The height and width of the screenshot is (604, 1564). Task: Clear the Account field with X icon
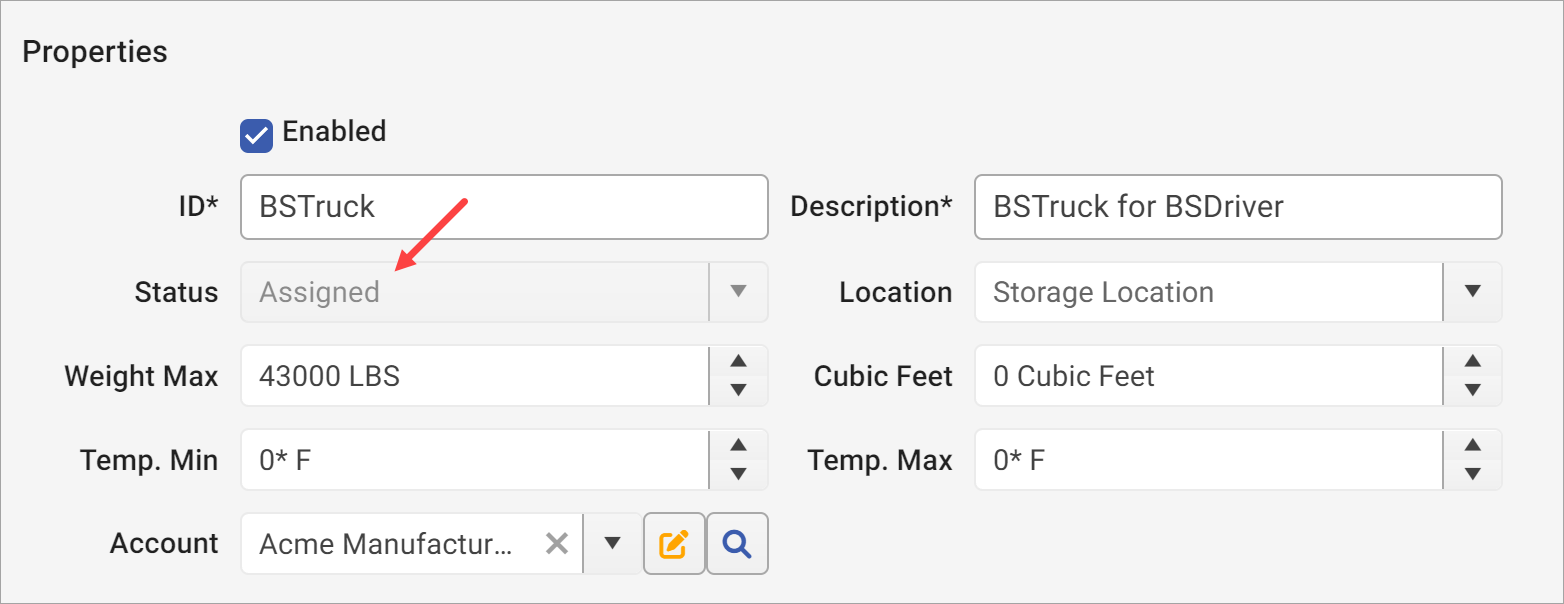[x=557, y=544]
